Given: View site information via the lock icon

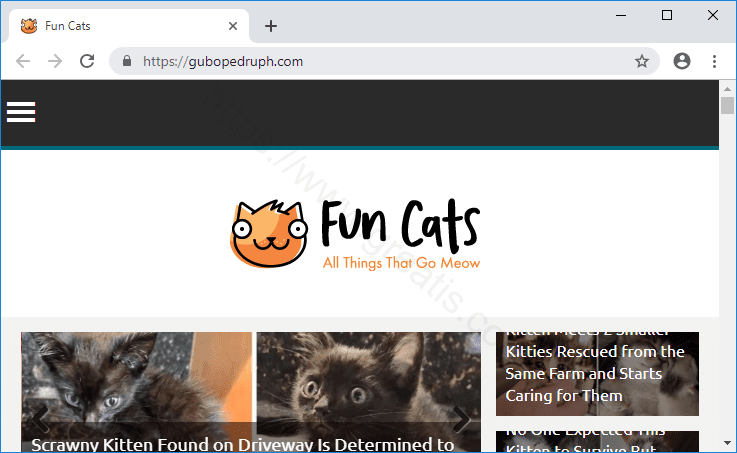Looking at the screenshot, I should point(126,61).
